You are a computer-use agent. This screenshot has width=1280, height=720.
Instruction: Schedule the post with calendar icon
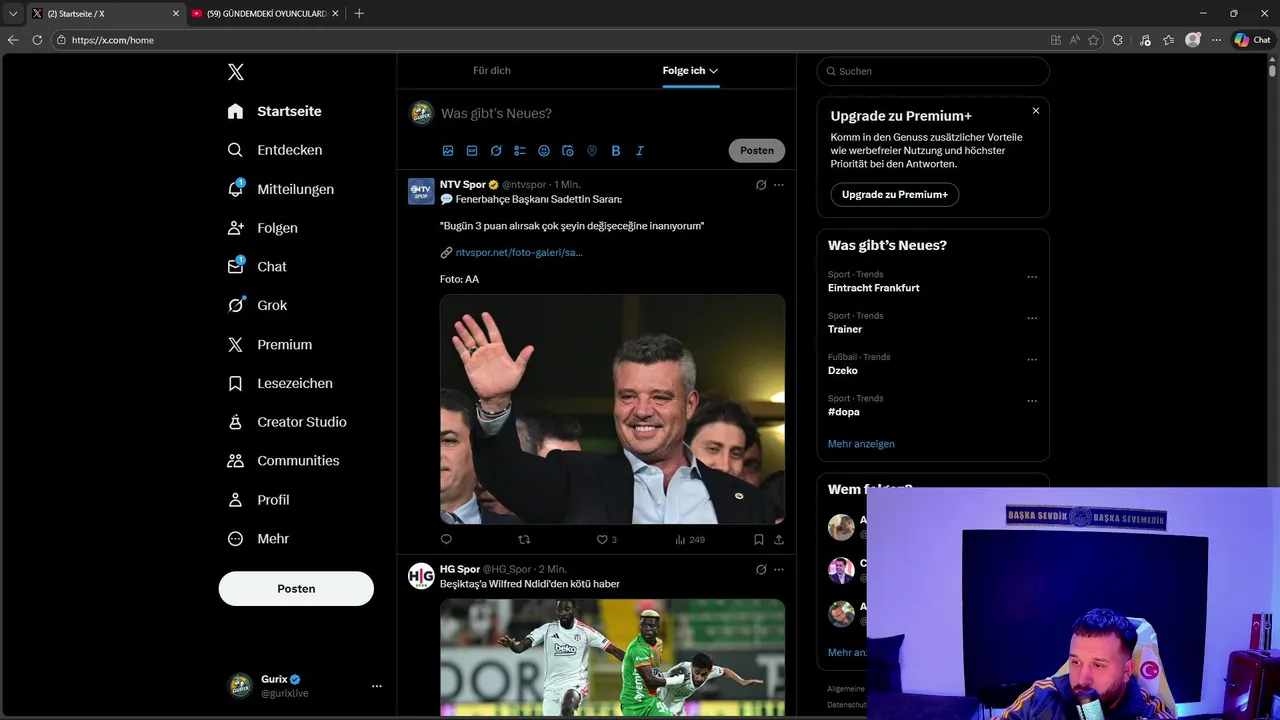point(568,151)
